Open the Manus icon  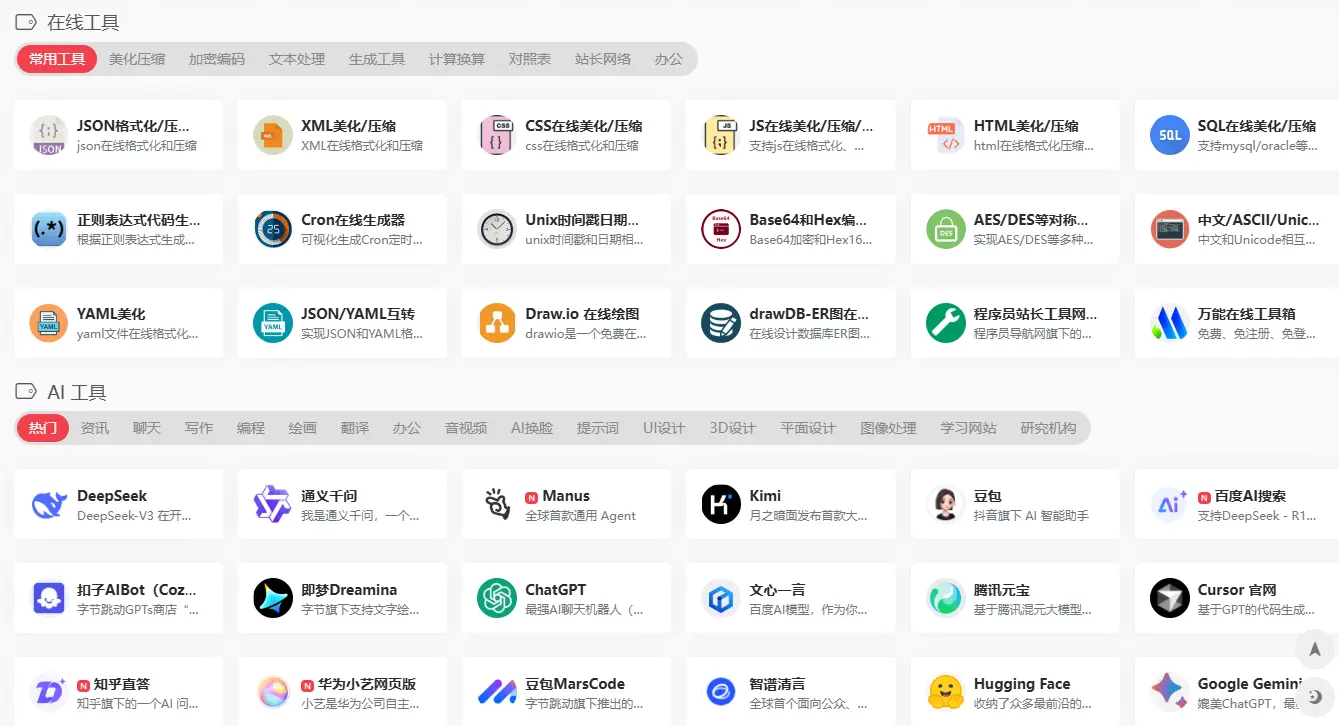click(x=497, y=505)
